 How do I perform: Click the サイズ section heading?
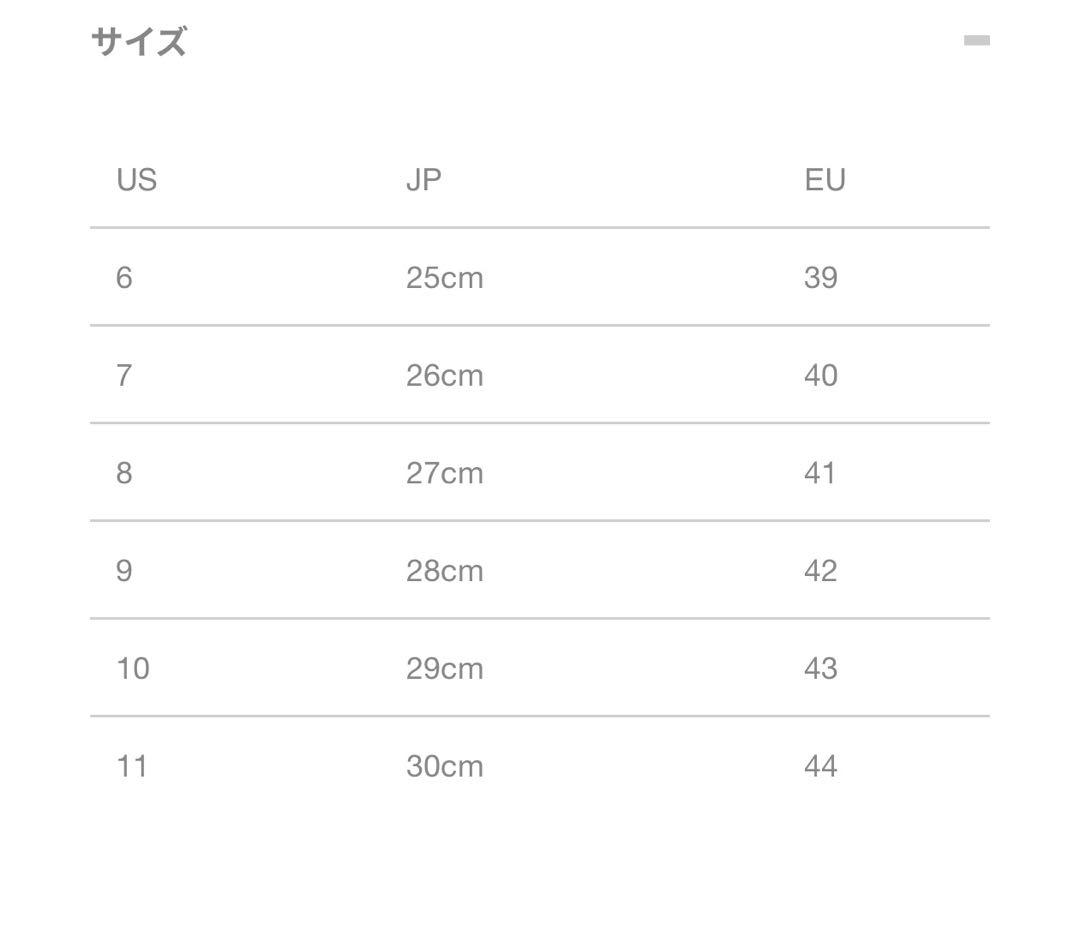click(x=139, y=42)
